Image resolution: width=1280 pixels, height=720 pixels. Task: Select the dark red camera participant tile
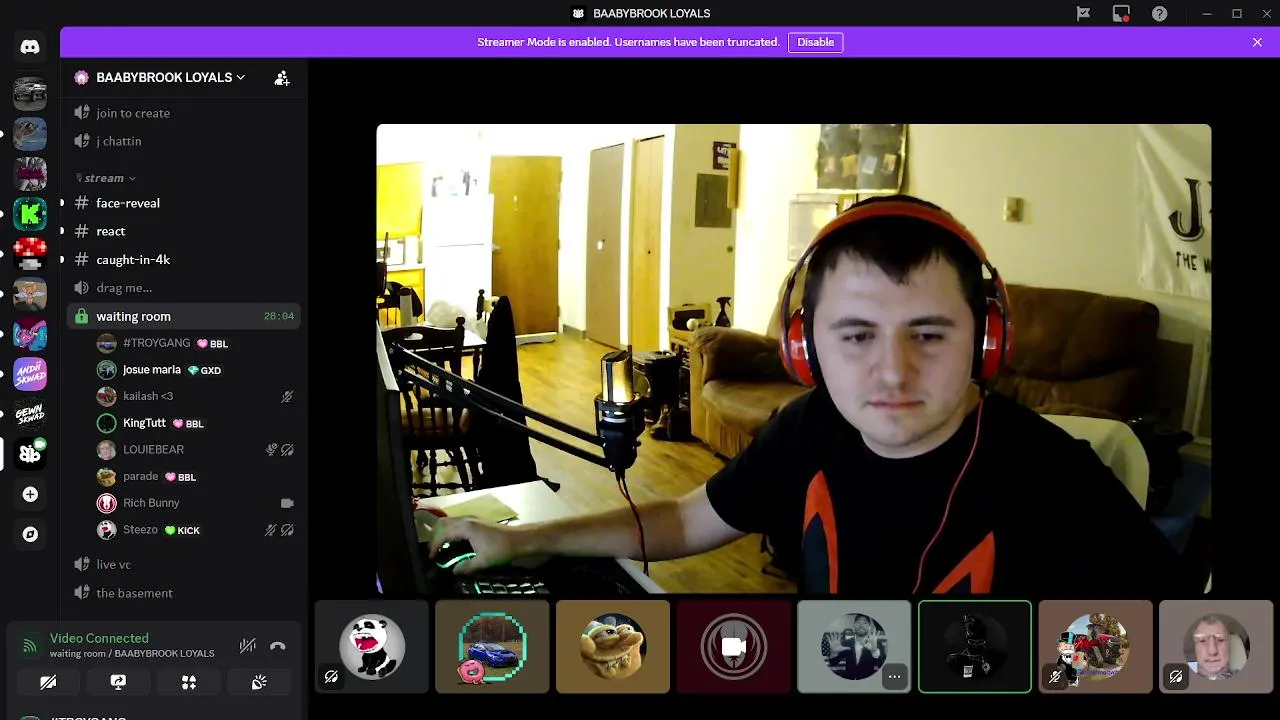tap(734, 647)
